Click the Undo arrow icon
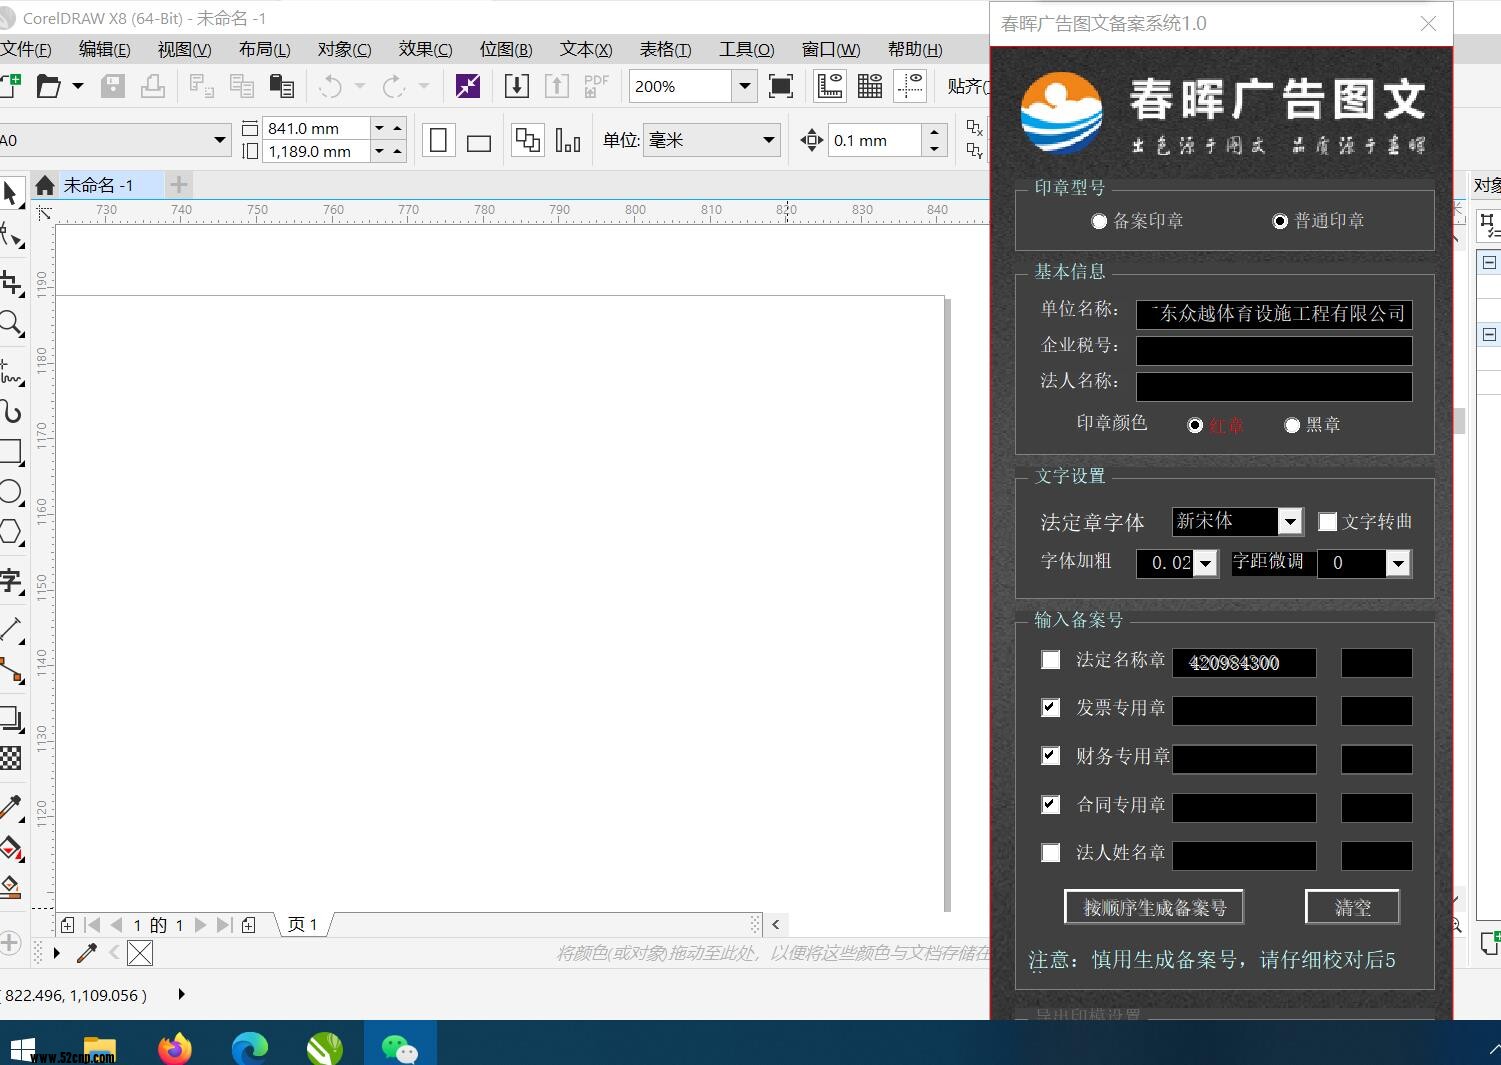The width and height of the screenshot is (1501, 1065). 330,87
